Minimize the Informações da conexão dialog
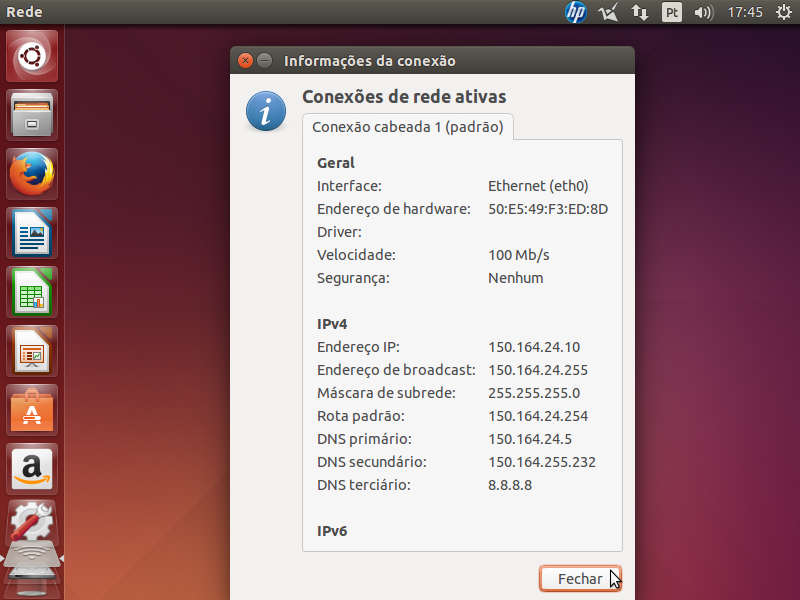This screenshot has height=600, width=800. (265, 61)
